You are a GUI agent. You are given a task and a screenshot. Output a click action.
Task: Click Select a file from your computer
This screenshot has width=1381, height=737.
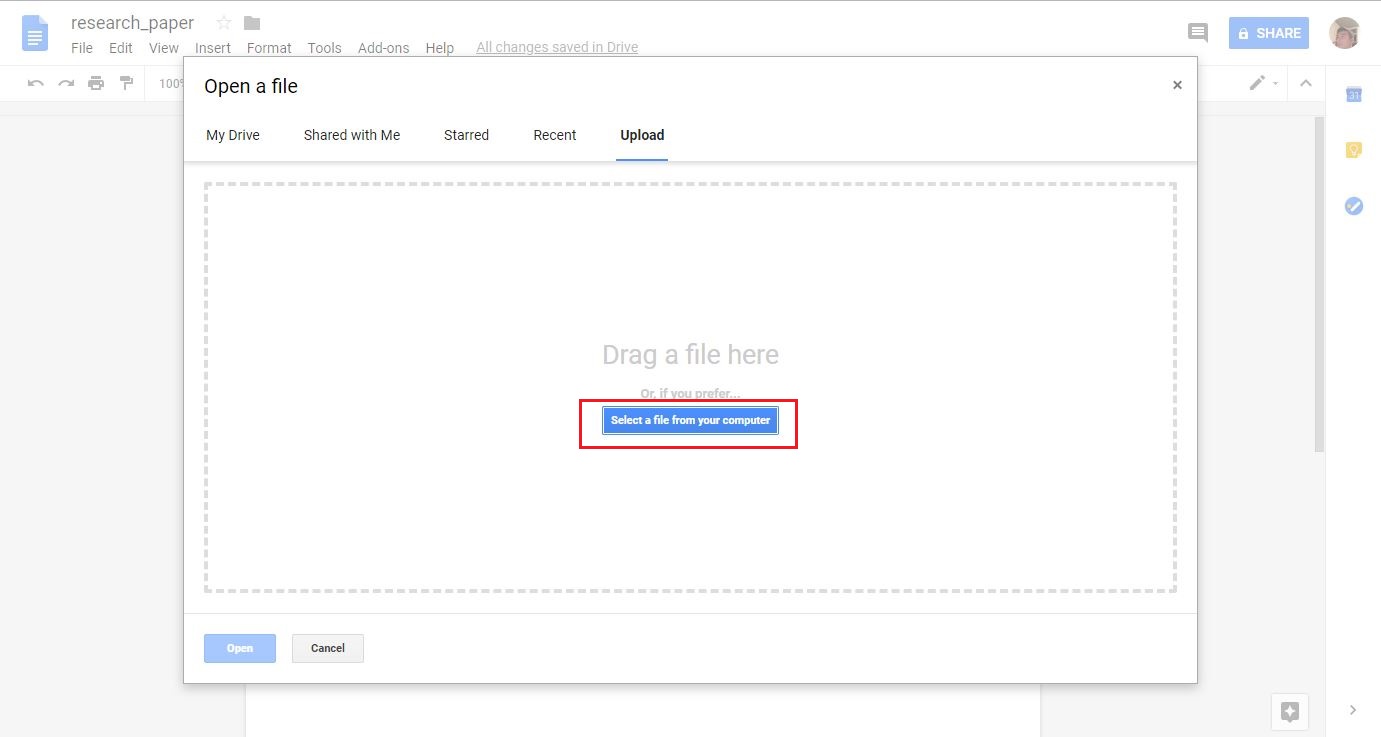pyautogui.click(x=690, y=420)
